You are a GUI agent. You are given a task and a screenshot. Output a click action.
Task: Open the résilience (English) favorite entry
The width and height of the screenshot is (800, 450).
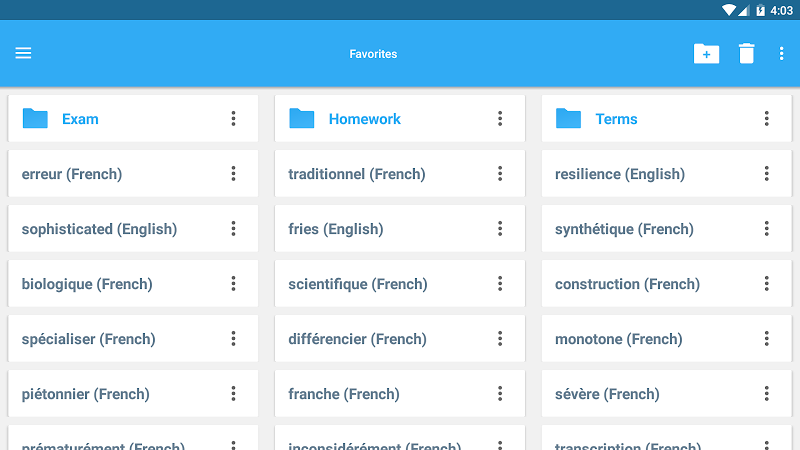click(620, 174)
